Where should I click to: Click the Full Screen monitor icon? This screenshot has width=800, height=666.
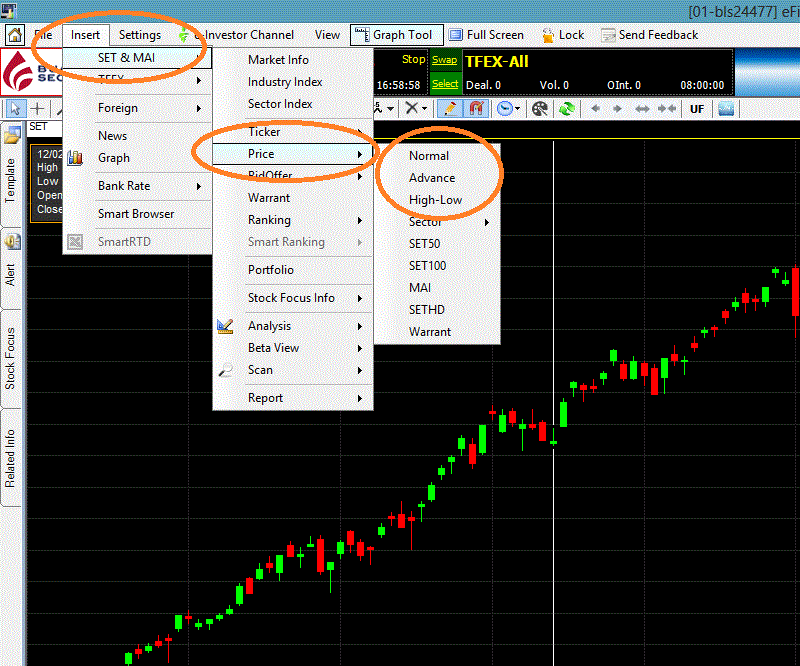(455, 35)
